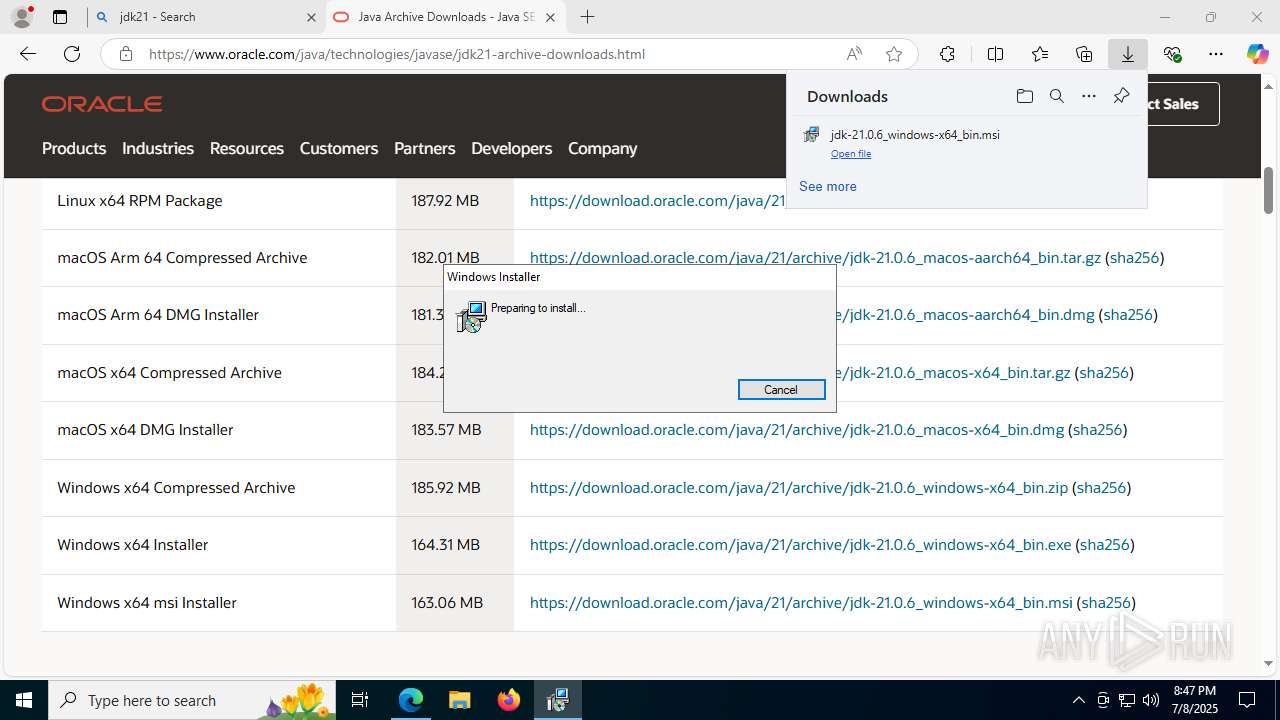1280x720 pixels.
Task: Select Windows Installer taskbar icon
Action: (558, 700)
